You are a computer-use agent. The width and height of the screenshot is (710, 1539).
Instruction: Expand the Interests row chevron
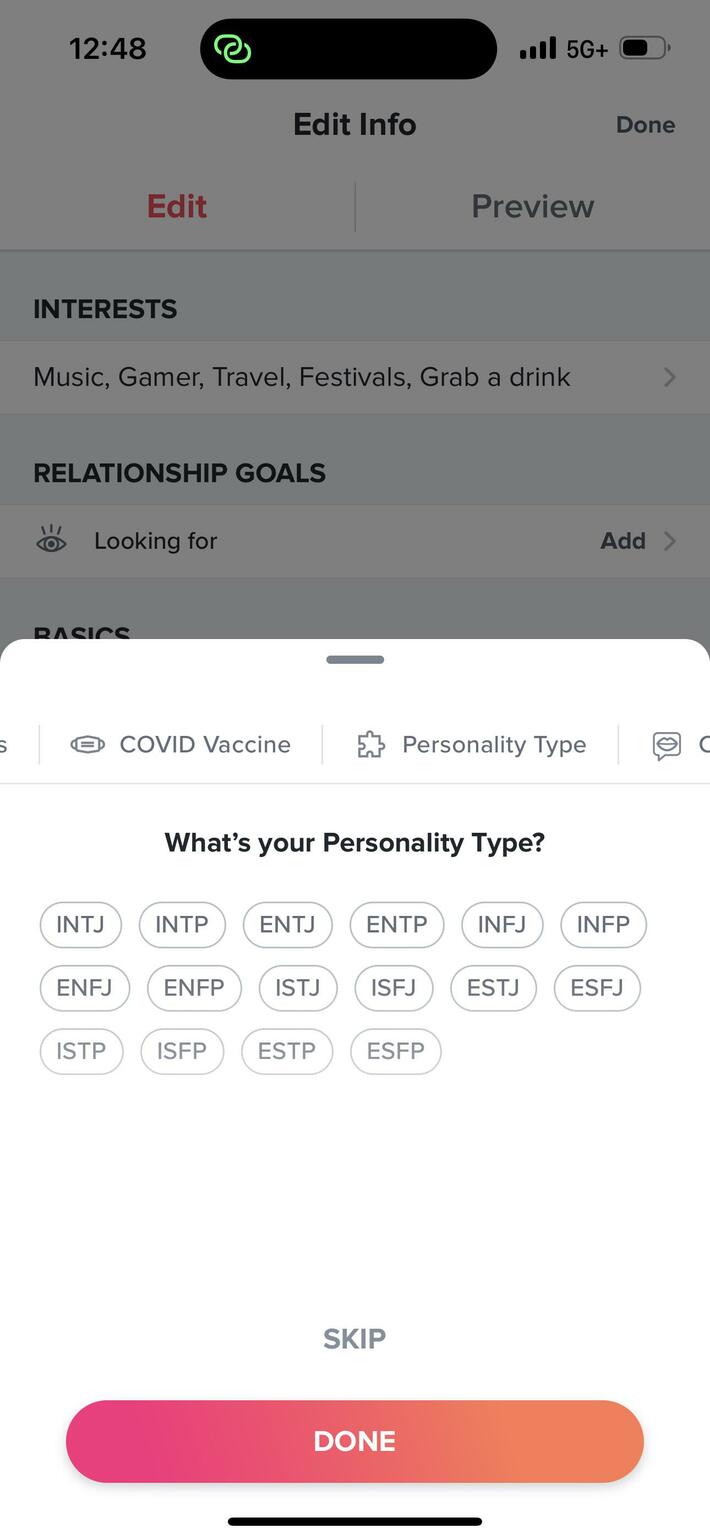[x=670, y=377]
